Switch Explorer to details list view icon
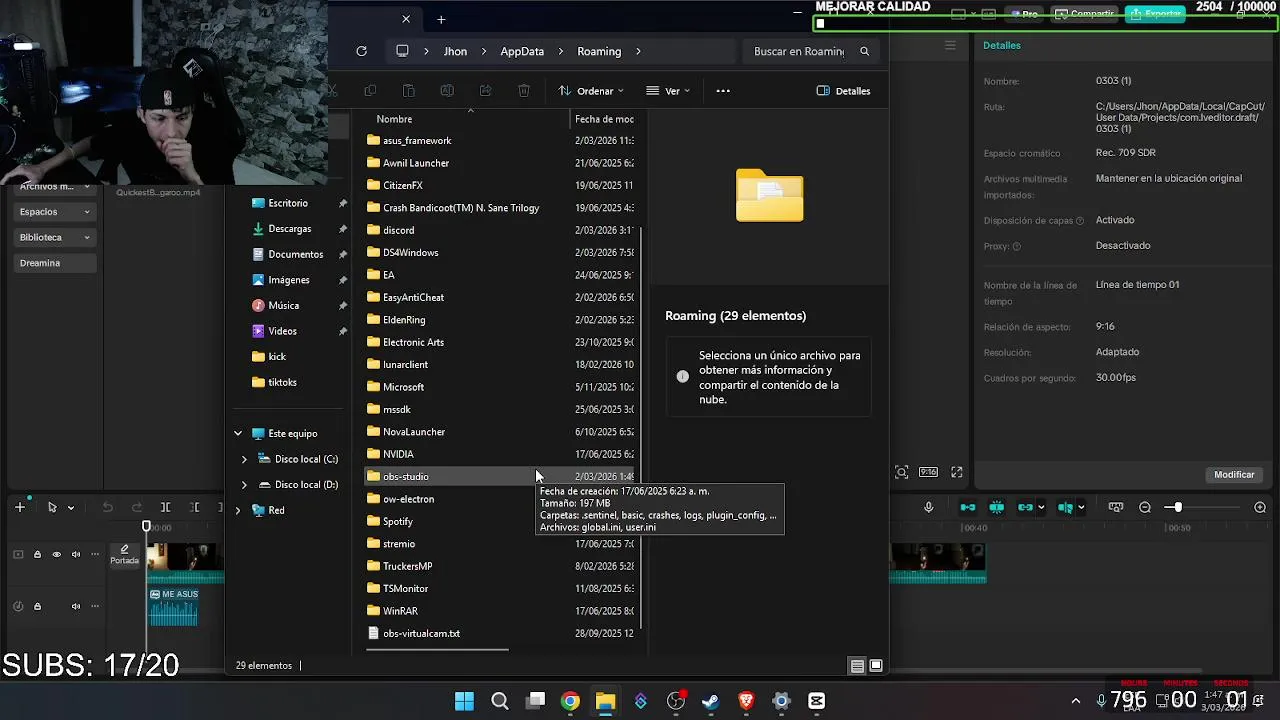Image resolution: width=1280 pixels, height=720 pixels. point(857,666)
